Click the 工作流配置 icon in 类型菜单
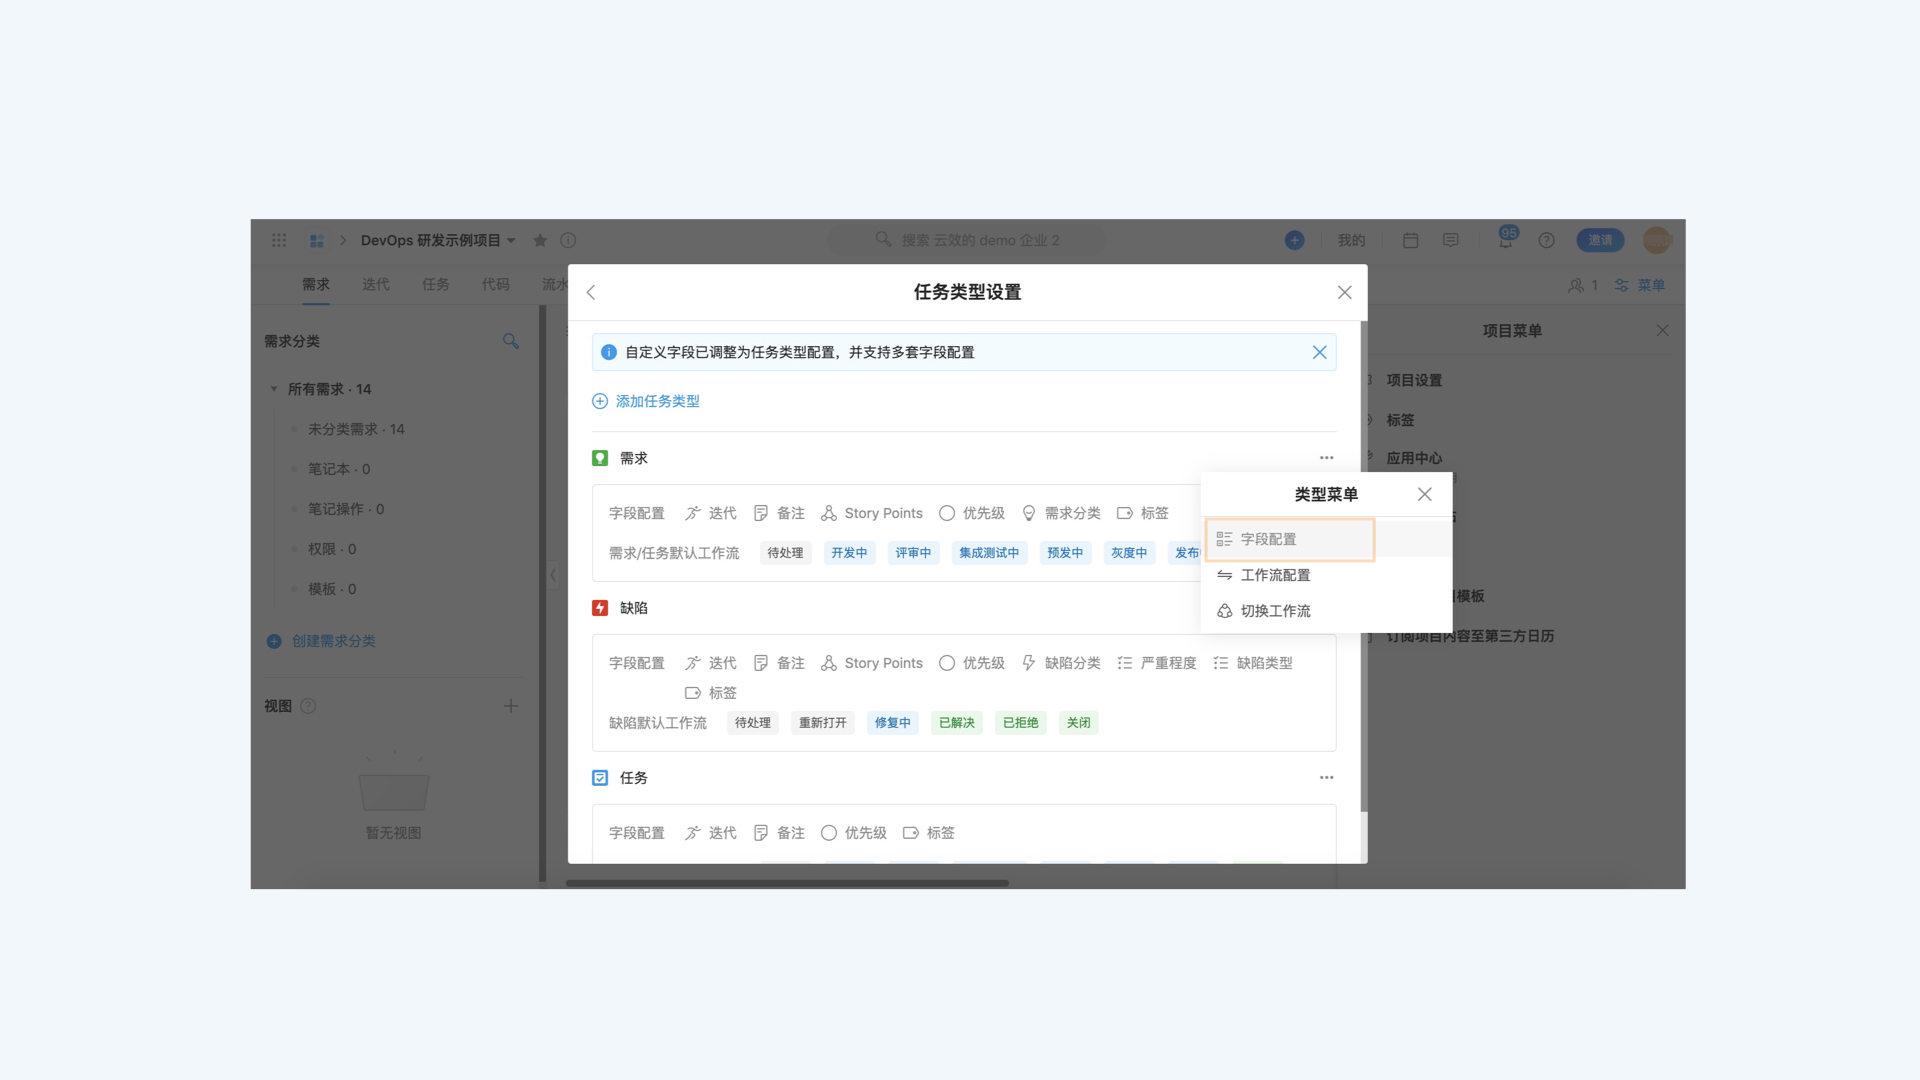Viewport: 1920px width, 1080px height. 1225,575
